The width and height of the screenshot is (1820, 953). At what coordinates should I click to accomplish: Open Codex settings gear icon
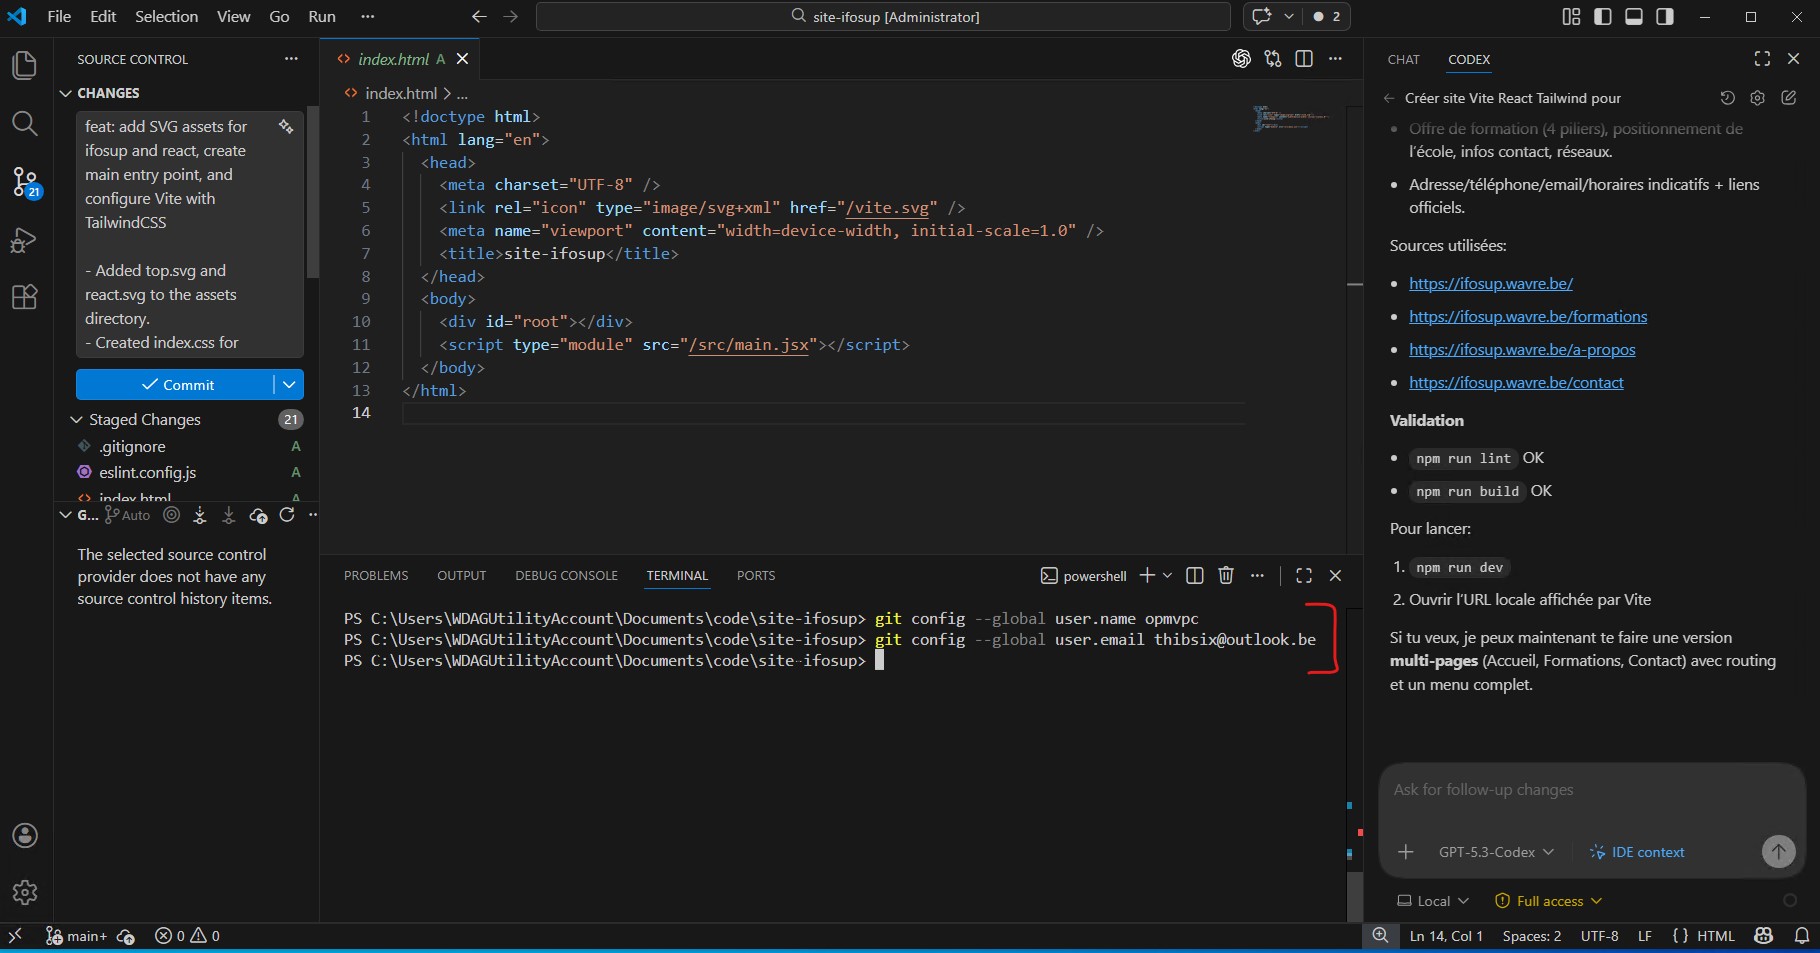coord(1758,98)
